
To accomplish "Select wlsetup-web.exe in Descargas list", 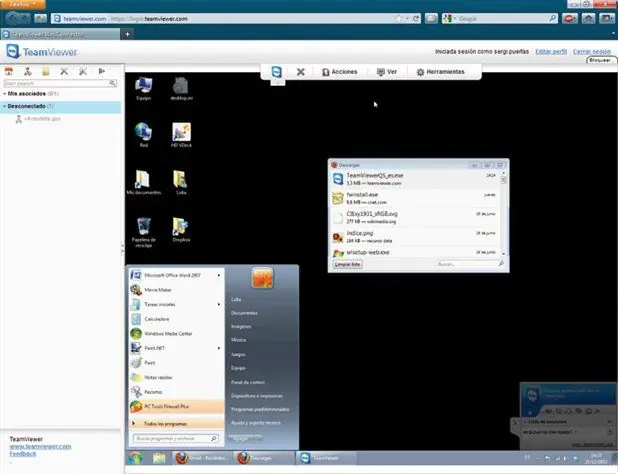I will pos(415,252).
